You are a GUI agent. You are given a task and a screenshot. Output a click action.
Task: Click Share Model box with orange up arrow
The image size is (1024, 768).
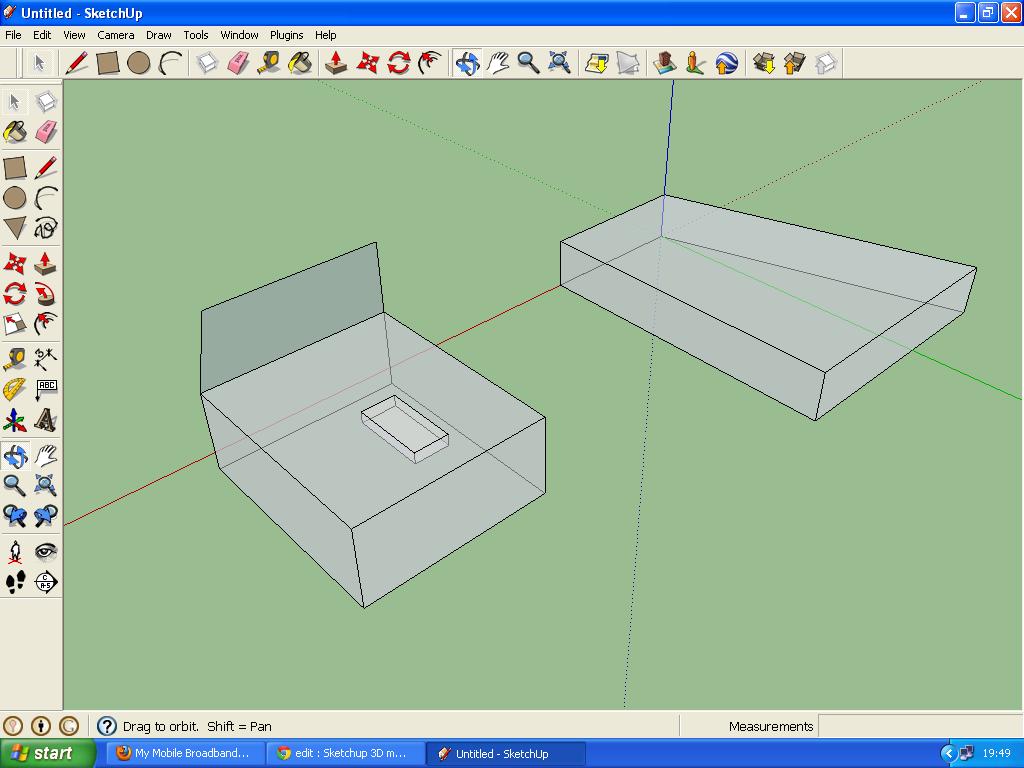point(794,63)
